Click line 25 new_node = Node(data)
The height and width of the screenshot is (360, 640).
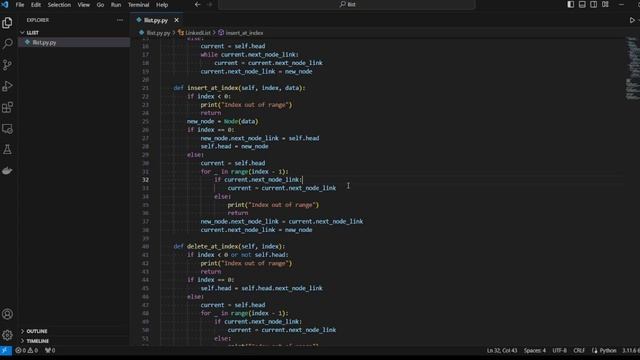click(x=222, y=121)
